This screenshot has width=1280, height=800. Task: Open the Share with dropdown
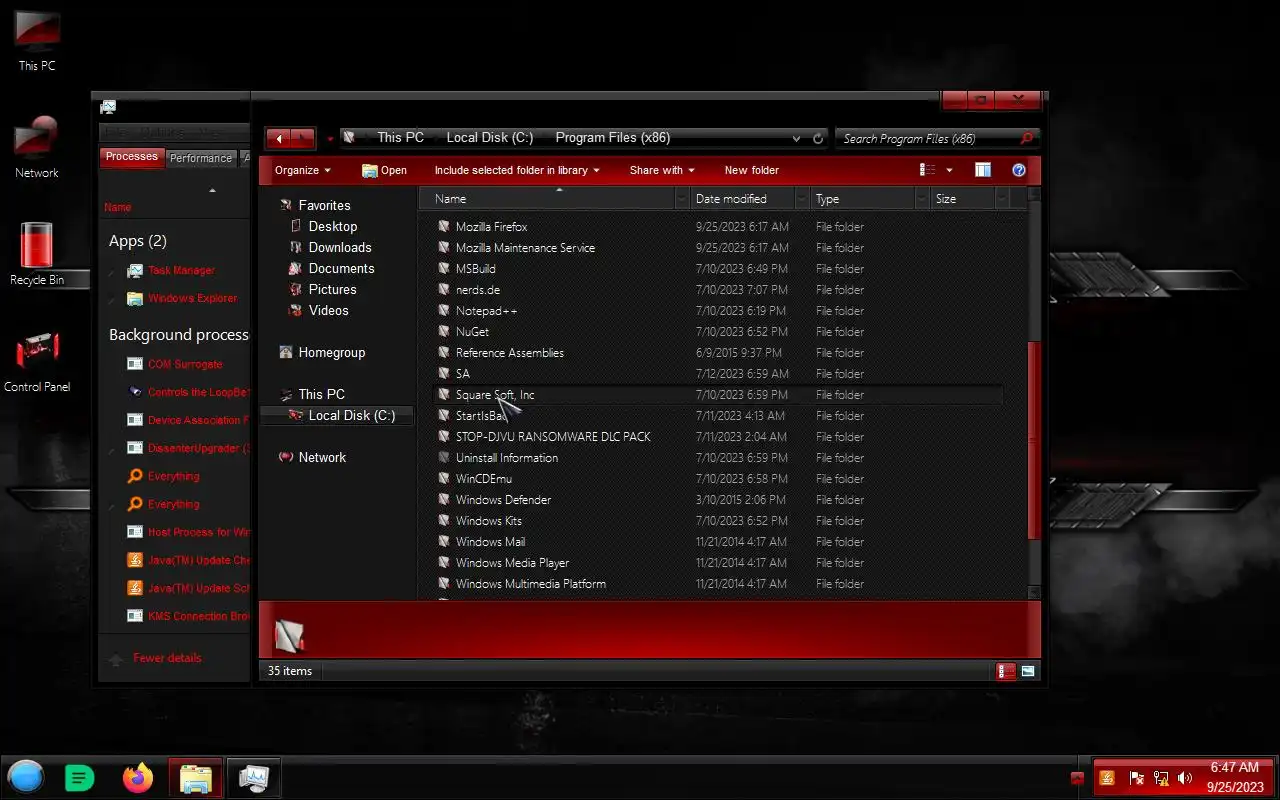coord(662,170)
